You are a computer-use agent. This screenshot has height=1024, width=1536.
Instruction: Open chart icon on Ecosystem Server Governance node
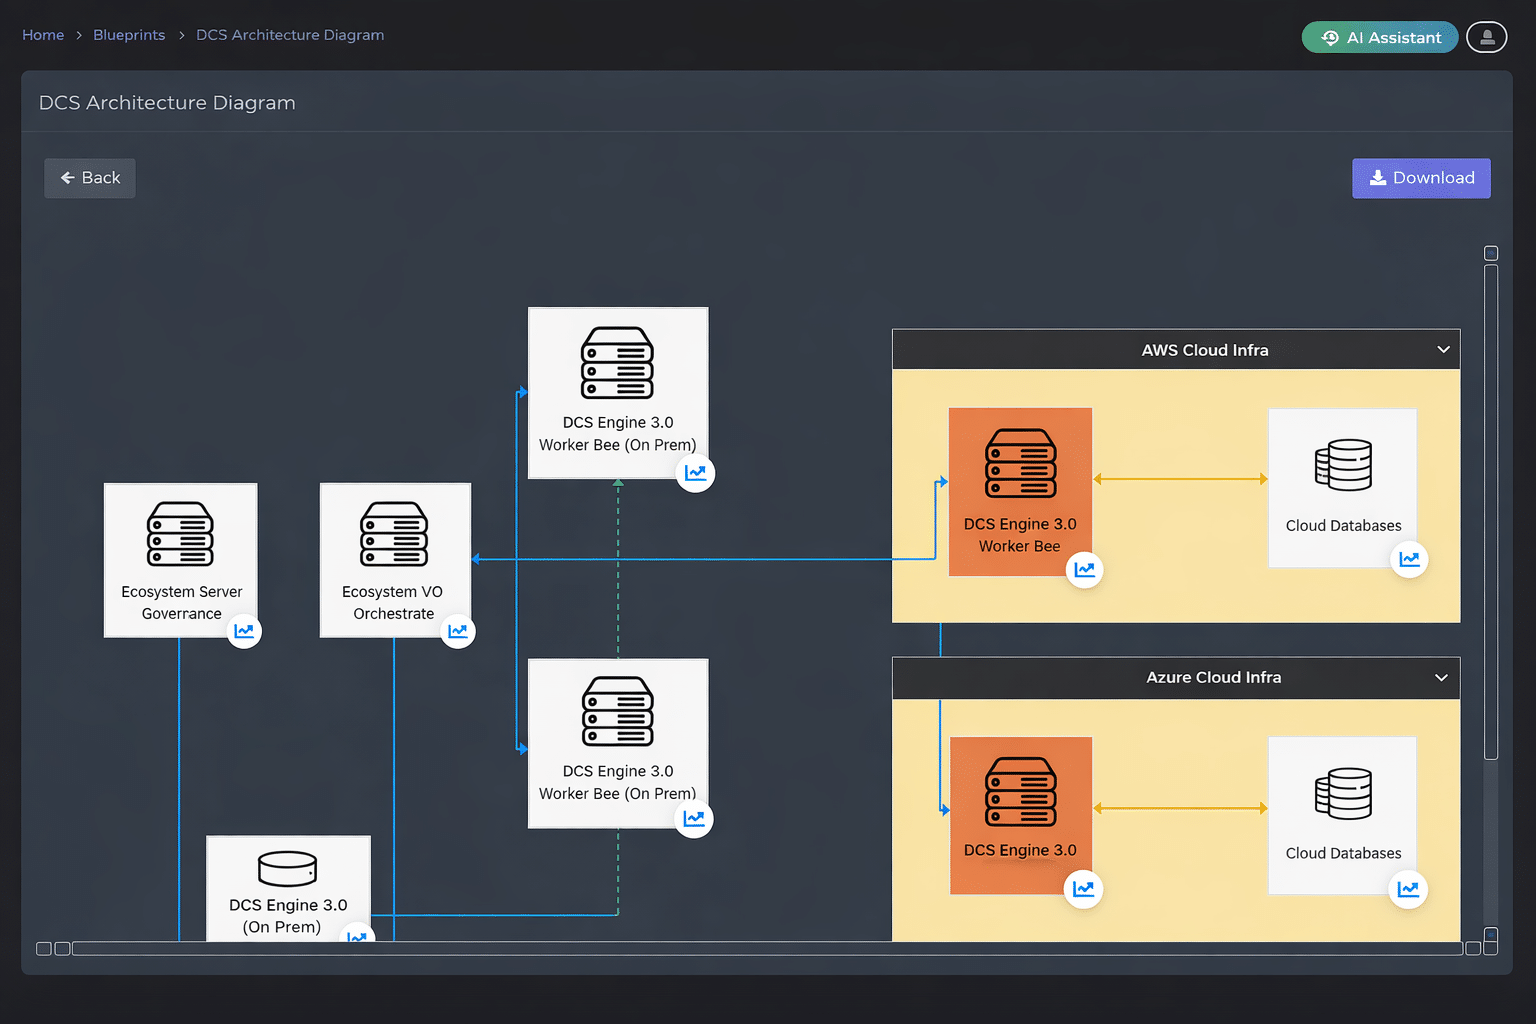[244, 631]
